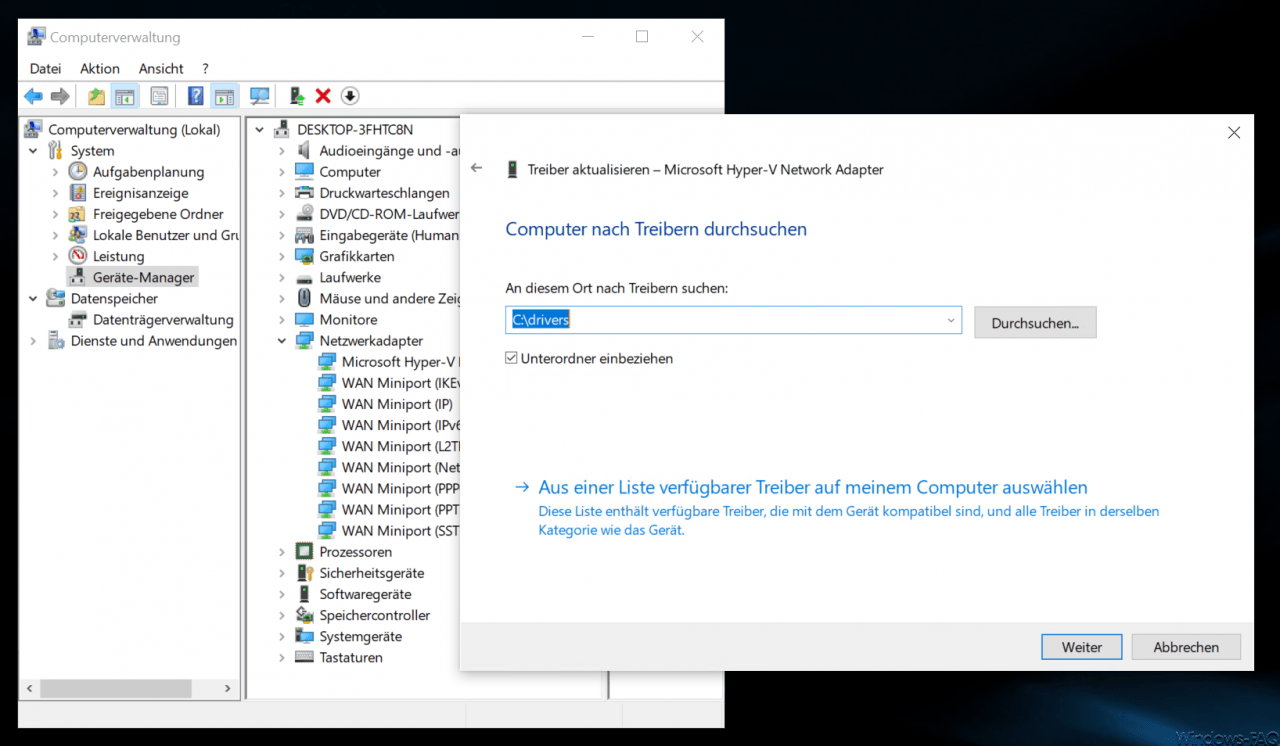Click the Back navigation arrow in the toolbar
This screenshot has width=1280, height=746.
tap(33, 95)
